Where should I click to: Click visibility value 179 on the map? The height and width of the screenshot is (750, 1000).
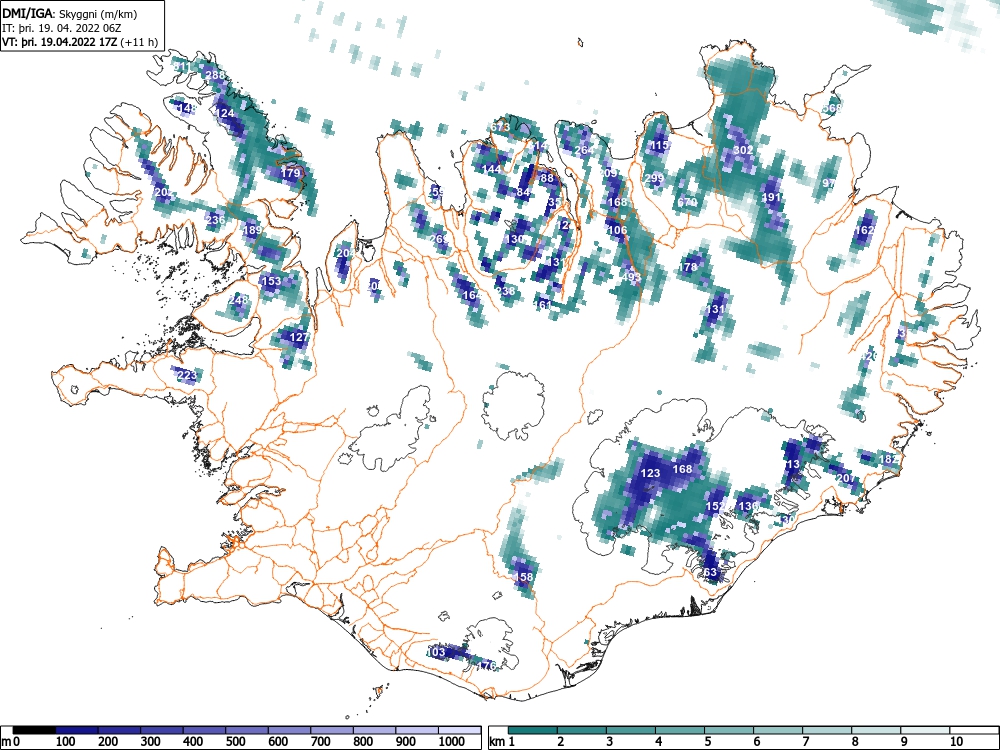(x=290, y=173)
